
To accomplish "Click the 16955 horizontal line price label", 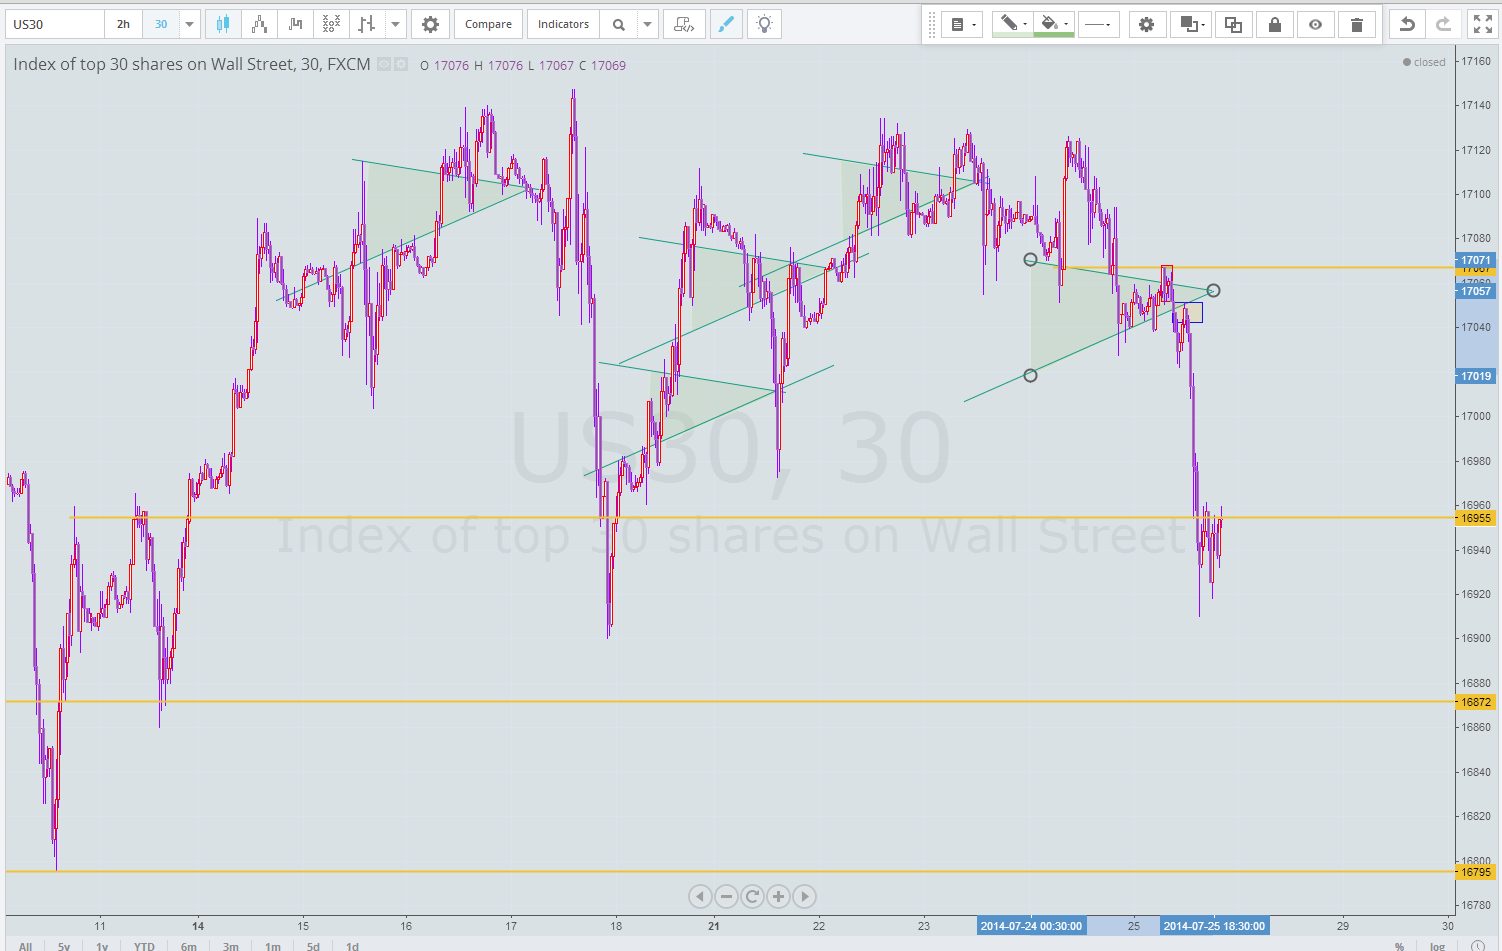I will (x=1476, y=518).
